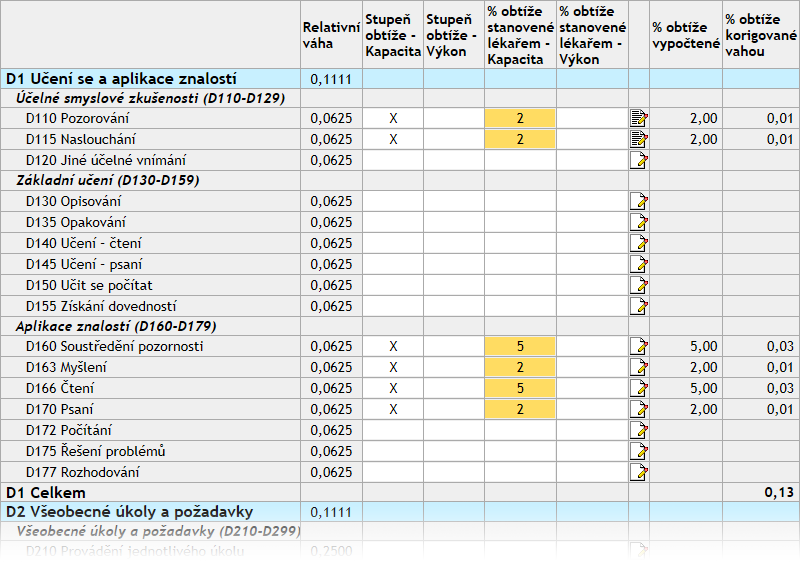
Task: Toggle X mark in Kapacita for D163 Myšlení
Action: coord(393,367)
